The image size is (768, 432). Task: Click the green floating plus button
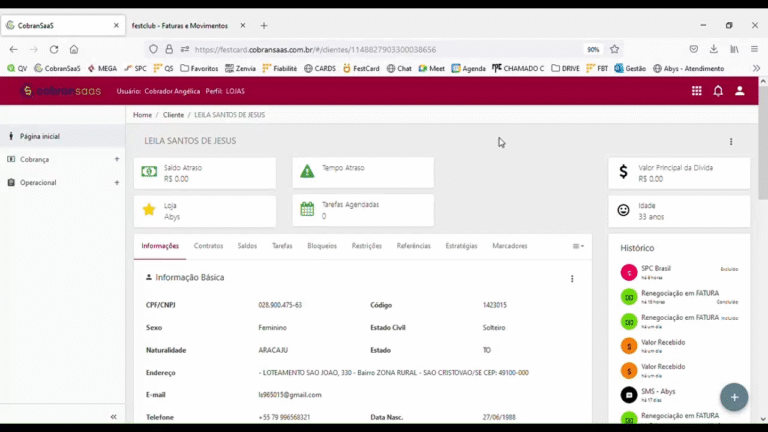[x=734, y=397]
